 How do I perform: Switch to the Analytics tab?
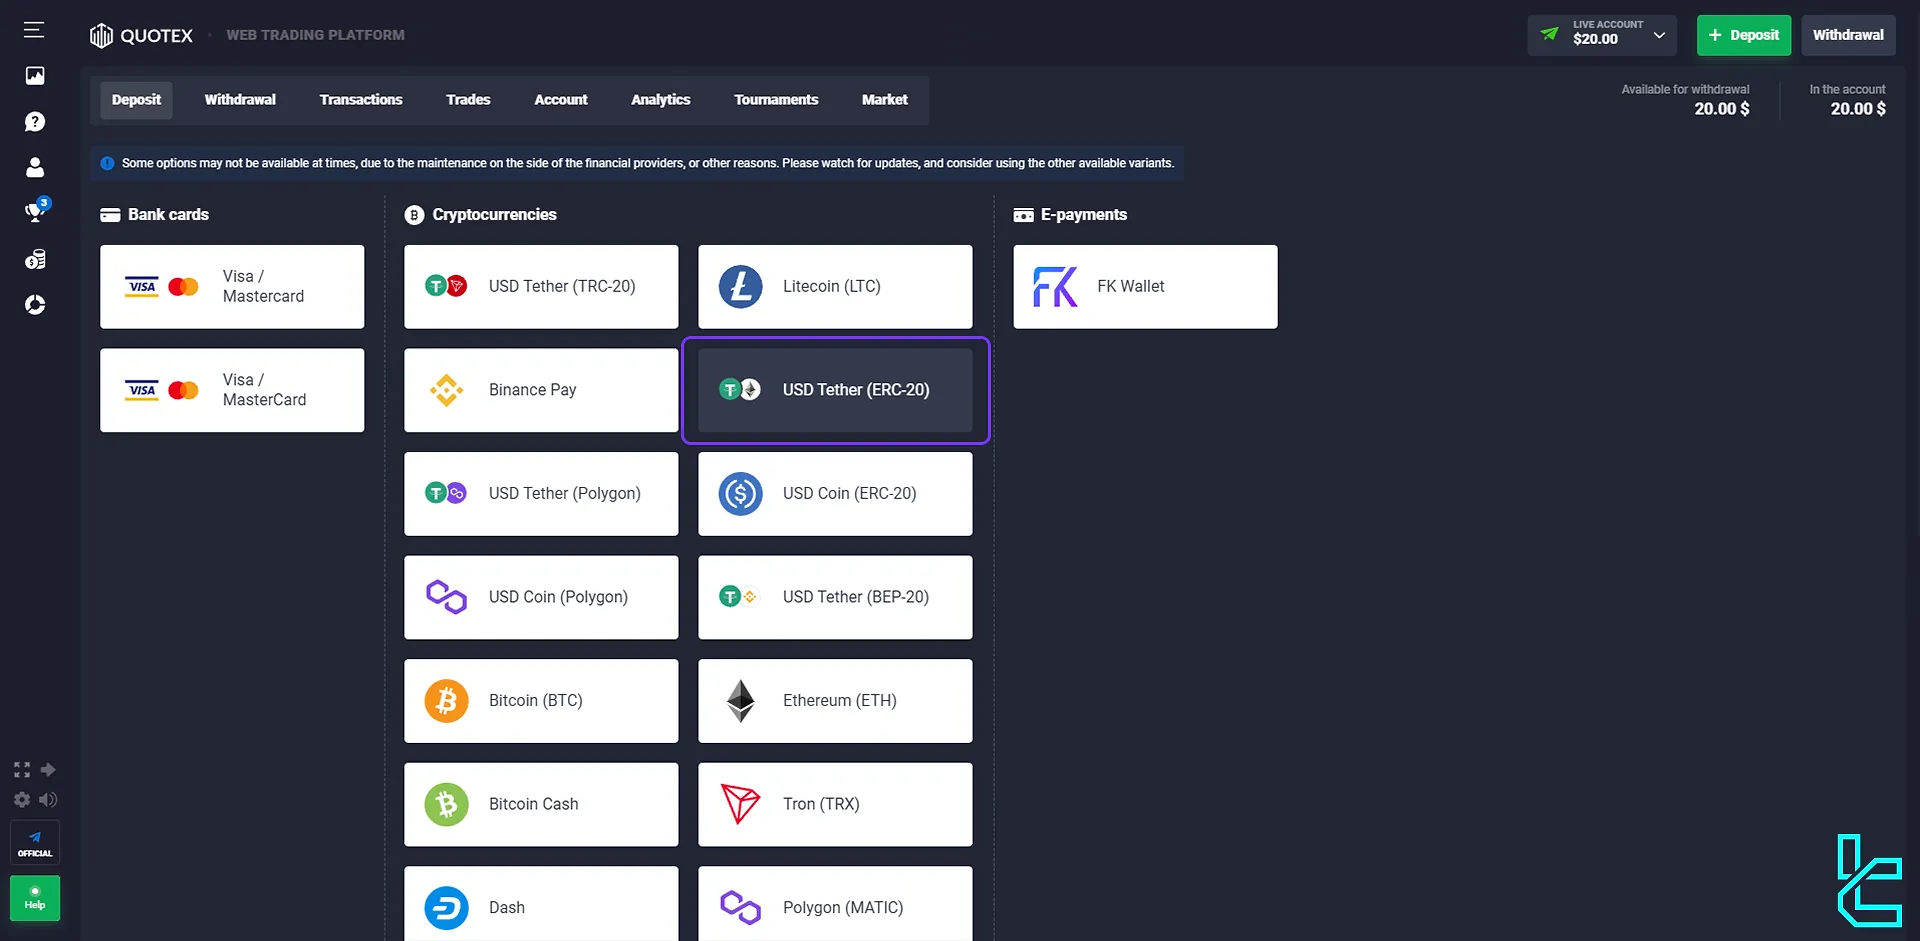click(x=661, y=100)
